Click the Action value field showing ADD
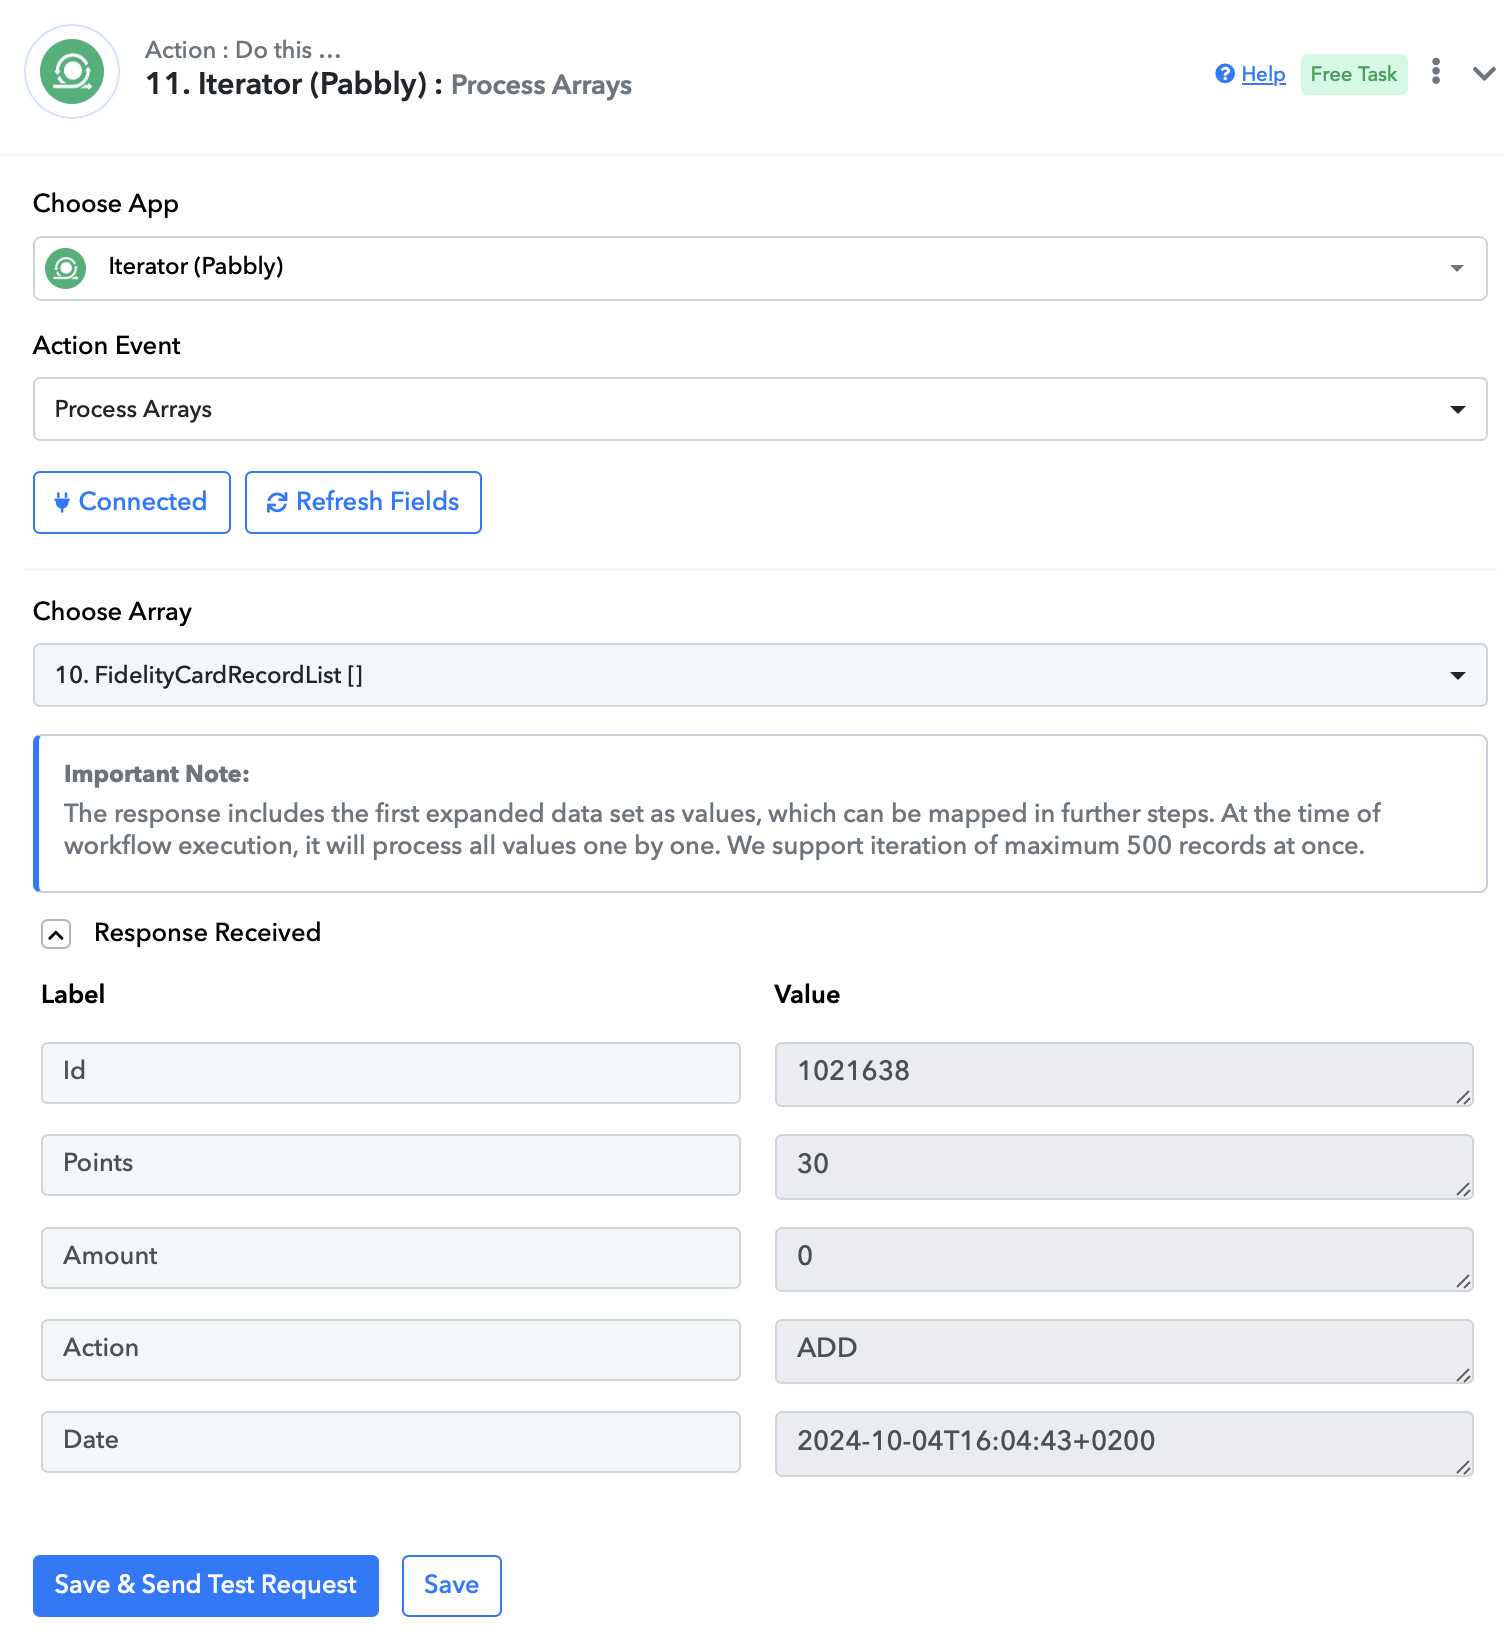1504x1650 pixels. [1124, 1351]
